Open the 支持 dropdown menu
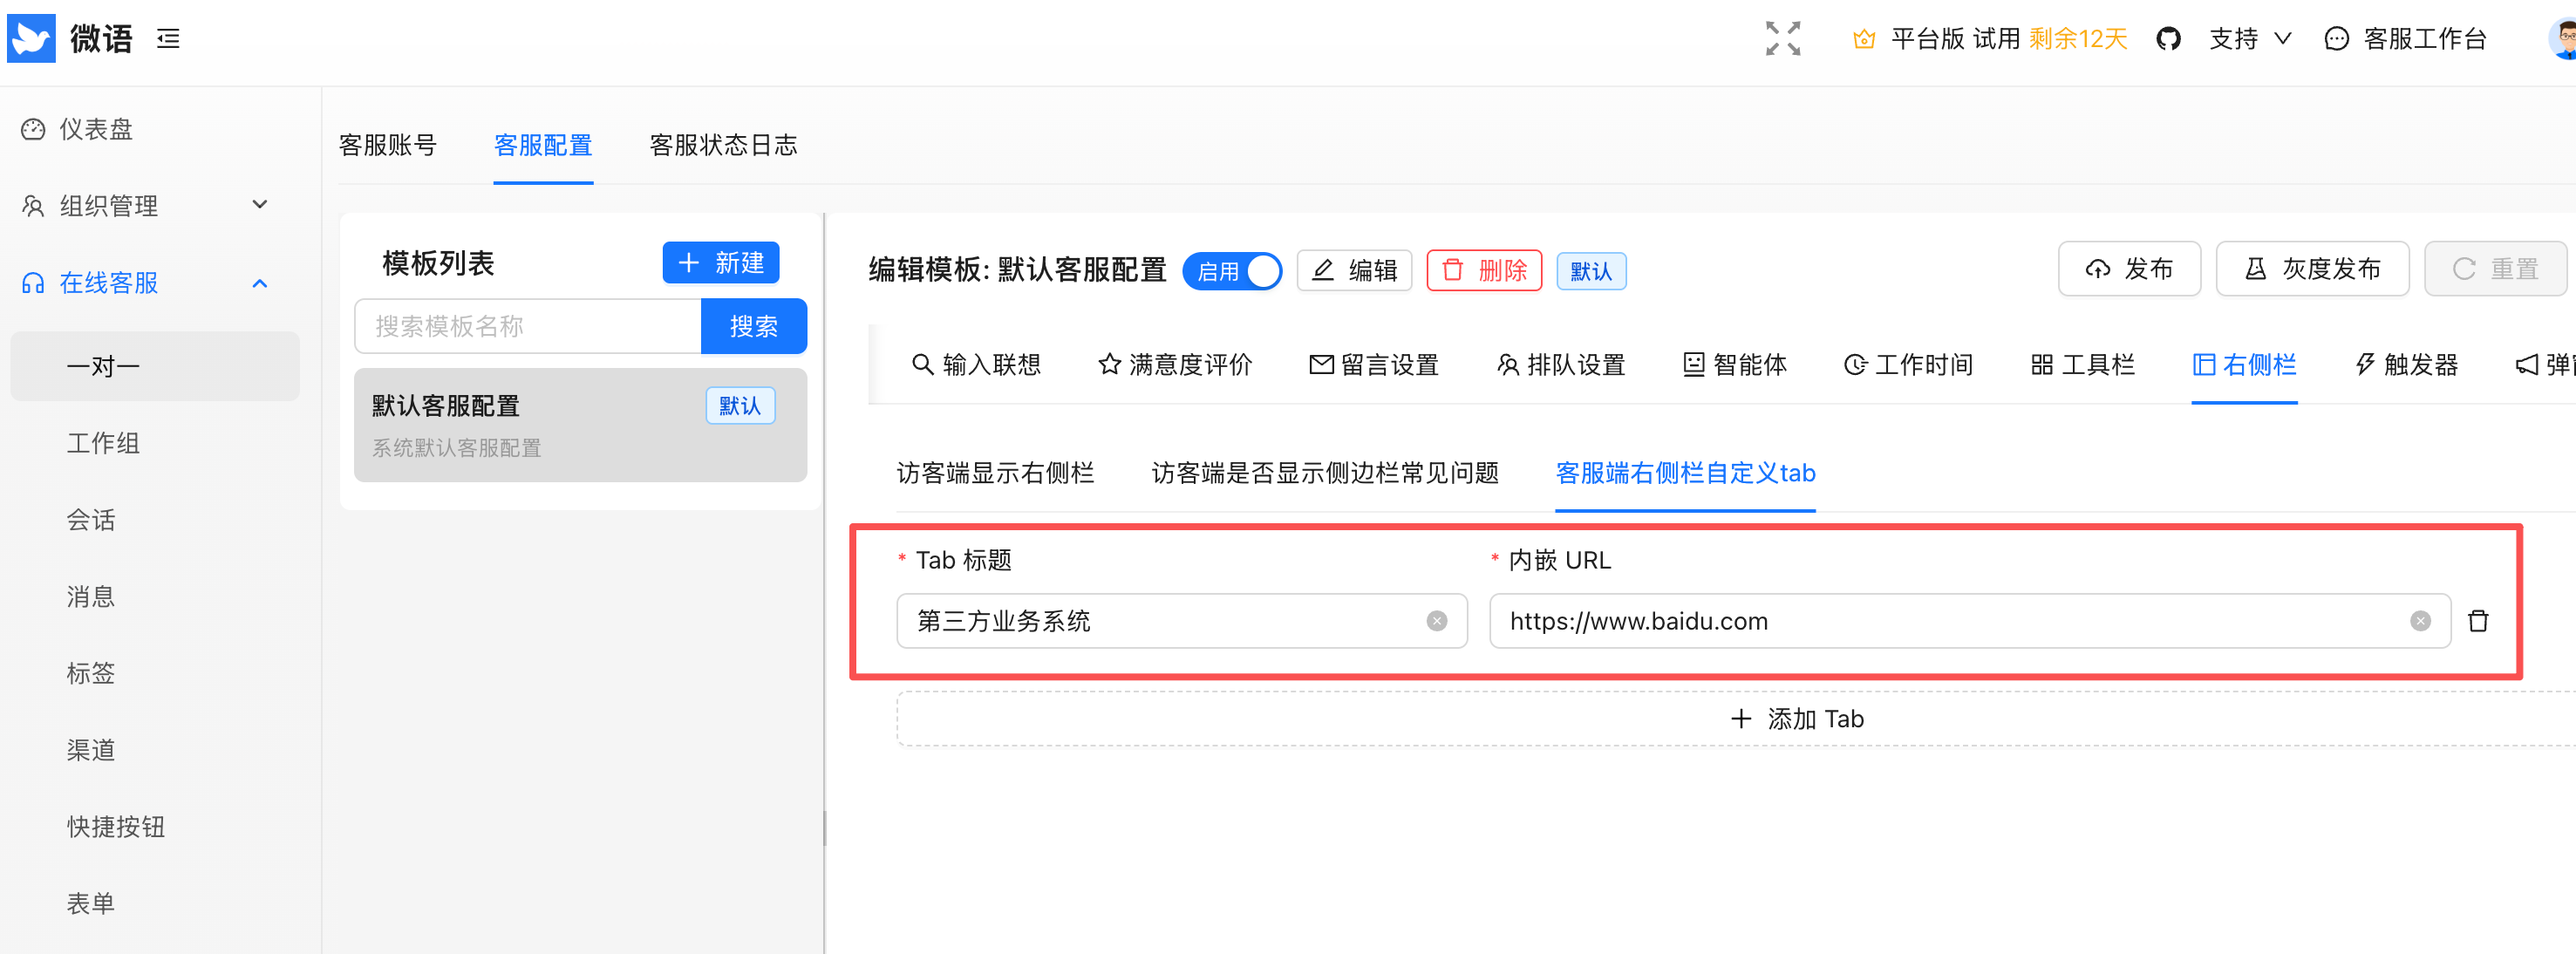Viewport: 2576px width, 954px height. point(2249,38)
